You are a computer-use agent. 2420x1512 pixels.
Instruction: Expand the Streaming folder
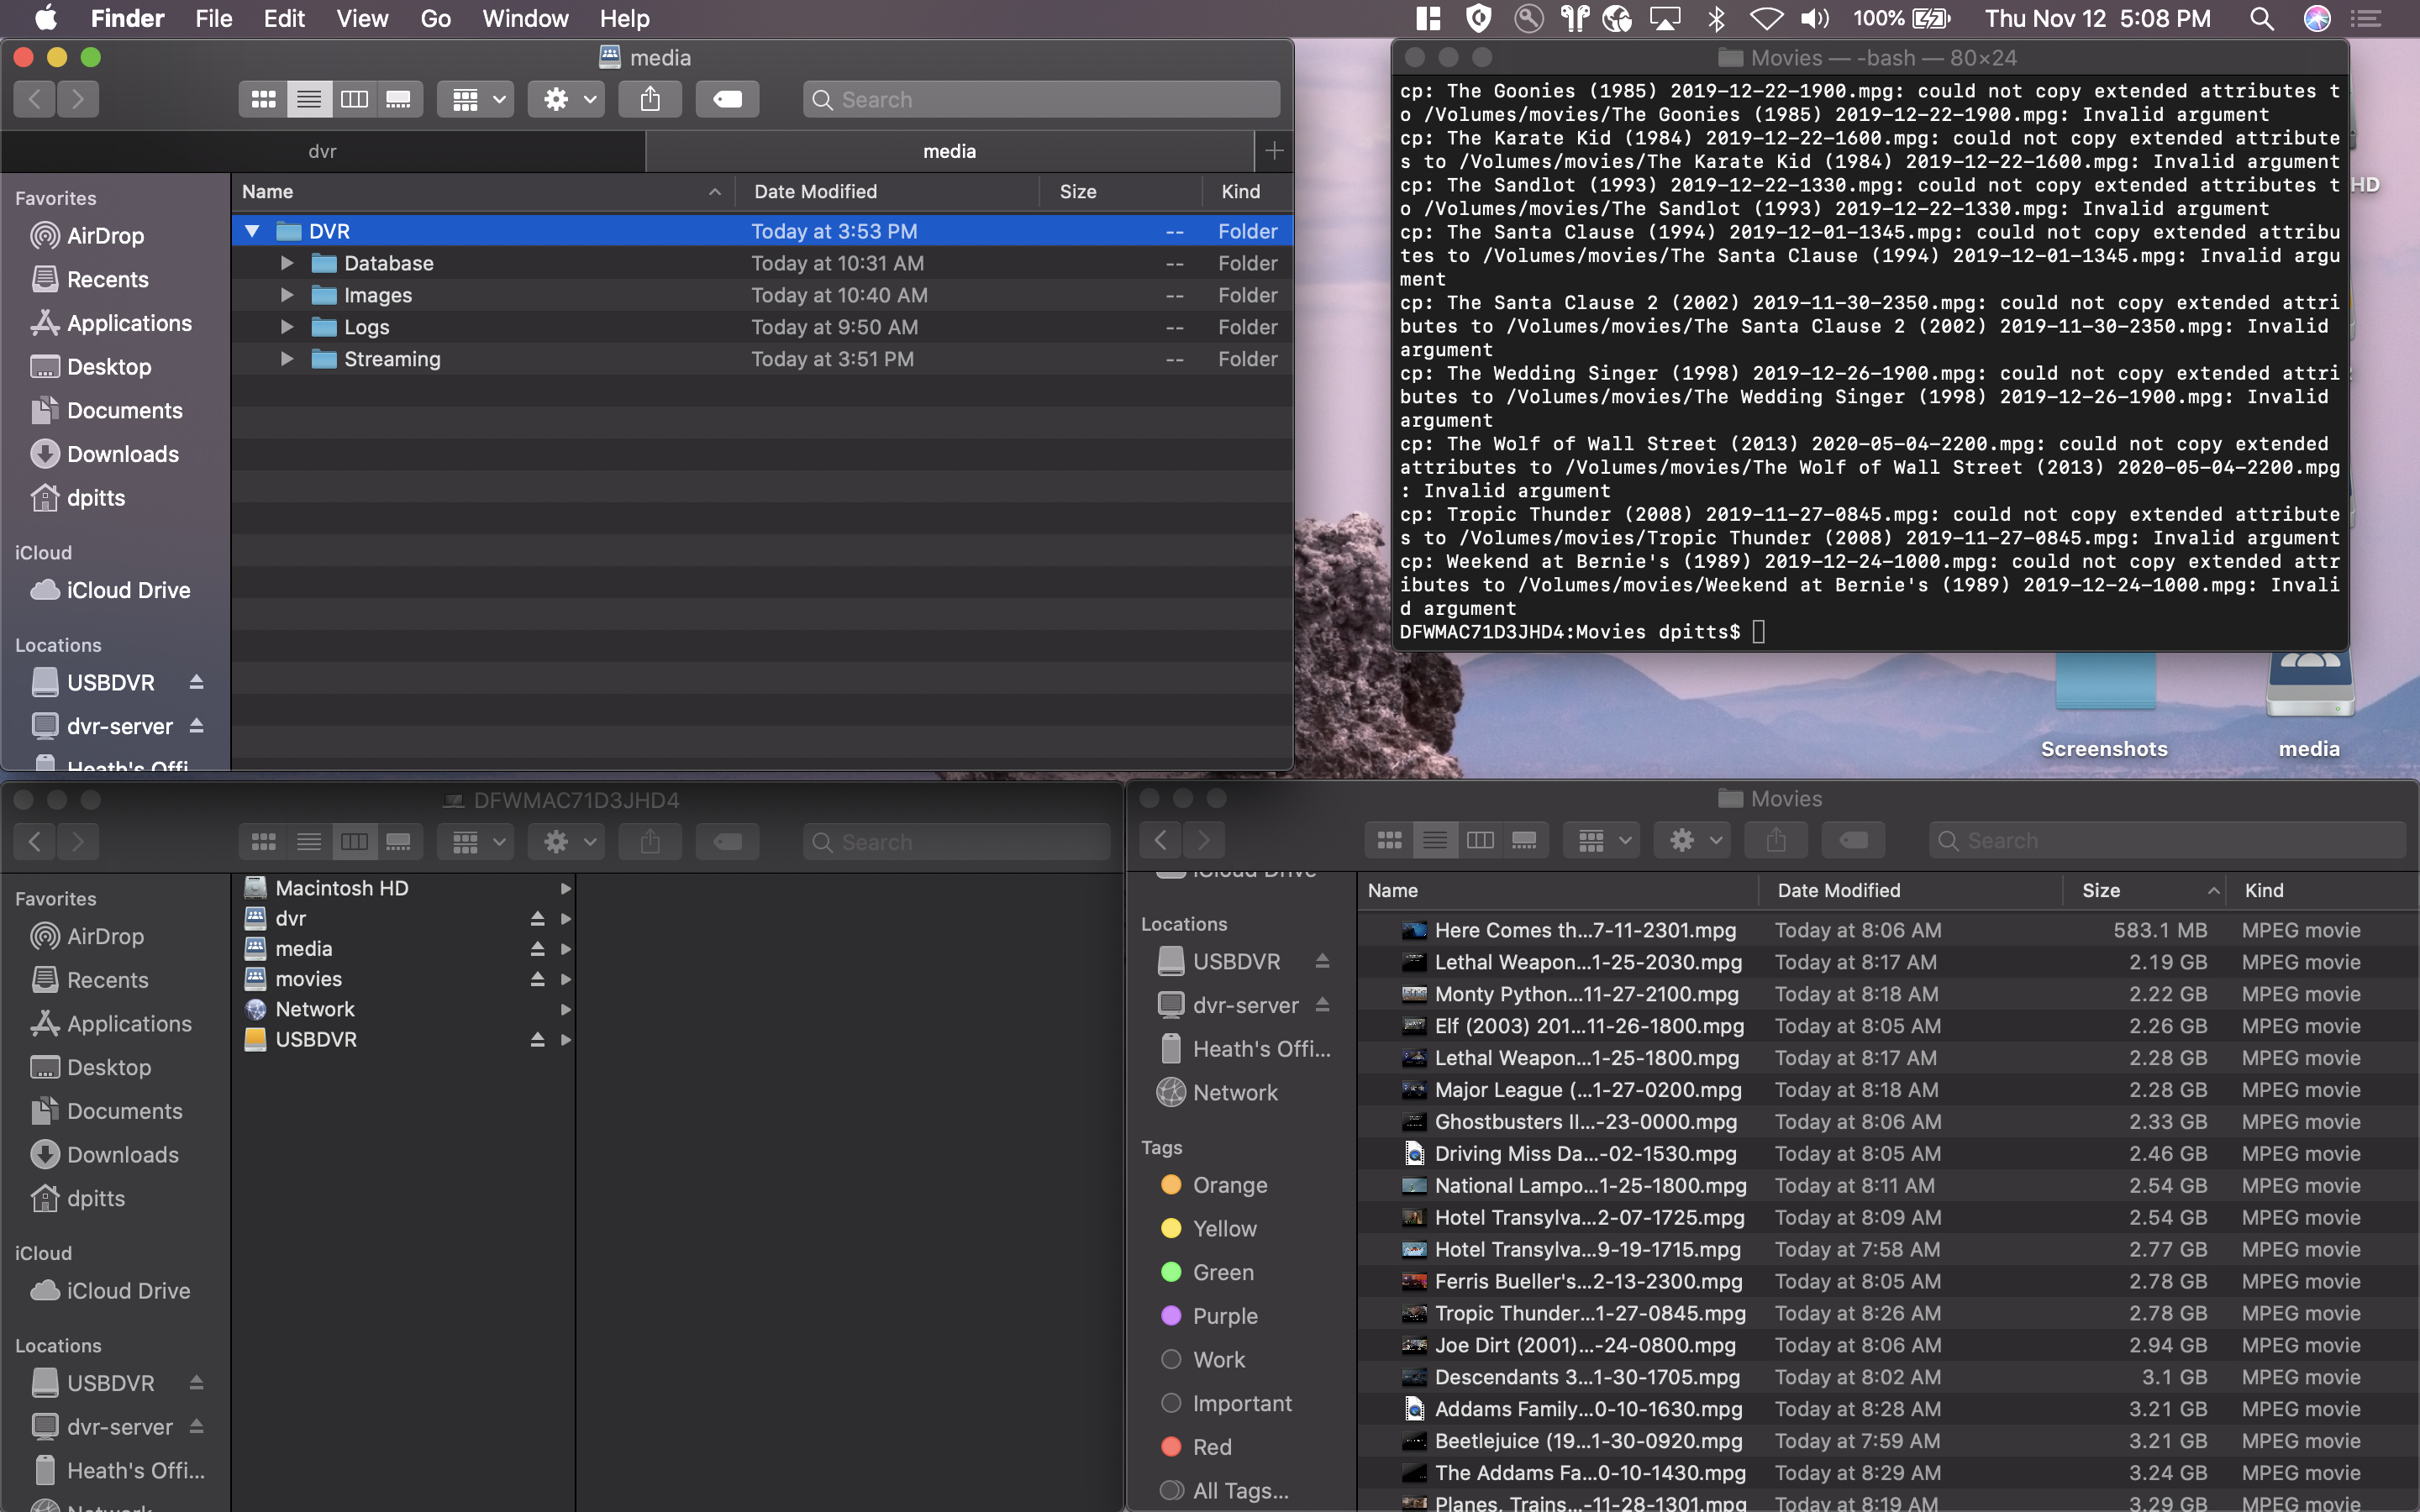point(287,359)
